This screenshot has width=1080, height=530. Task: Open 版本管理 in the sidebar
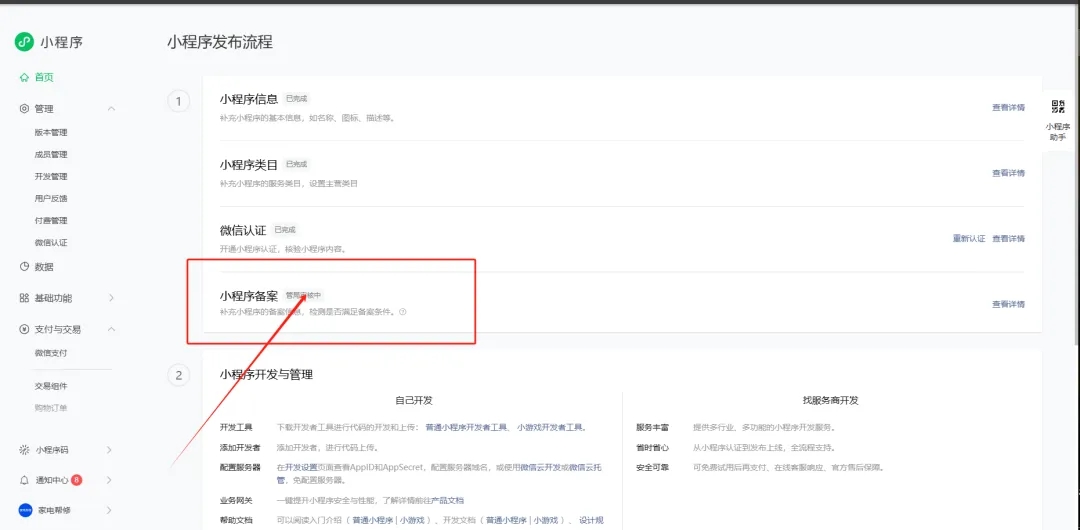click(x=51, y=132)
